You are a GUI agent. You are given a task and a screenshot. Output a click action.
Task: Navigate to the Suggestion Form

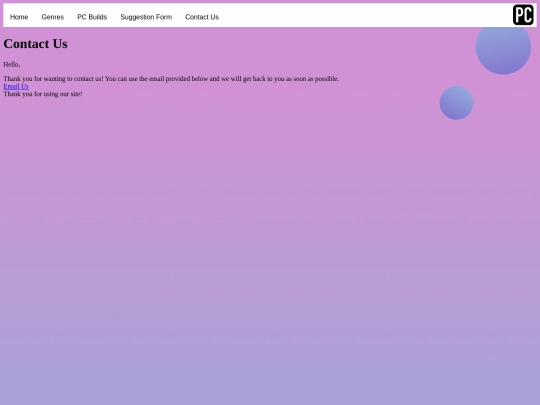[146, 17]
